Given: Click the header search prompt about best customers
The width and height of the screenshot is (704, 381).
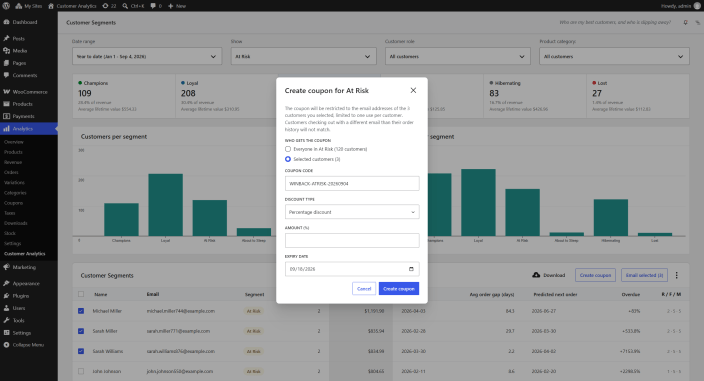Looking at the screenshot, I should click(x=615, y=22).
